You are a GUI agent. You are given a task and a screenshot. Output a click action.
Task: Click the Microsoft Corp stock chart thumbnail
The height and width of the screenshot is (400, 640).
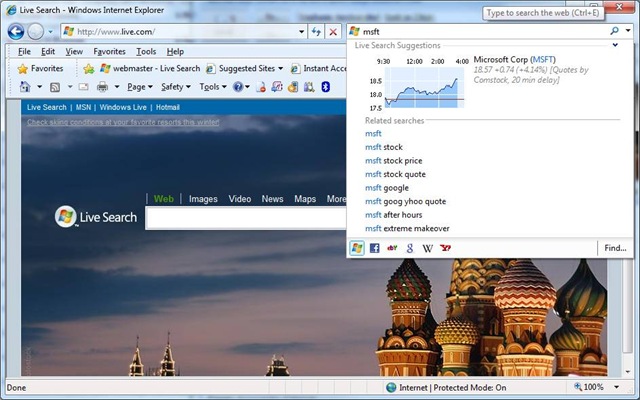point(419,85)
